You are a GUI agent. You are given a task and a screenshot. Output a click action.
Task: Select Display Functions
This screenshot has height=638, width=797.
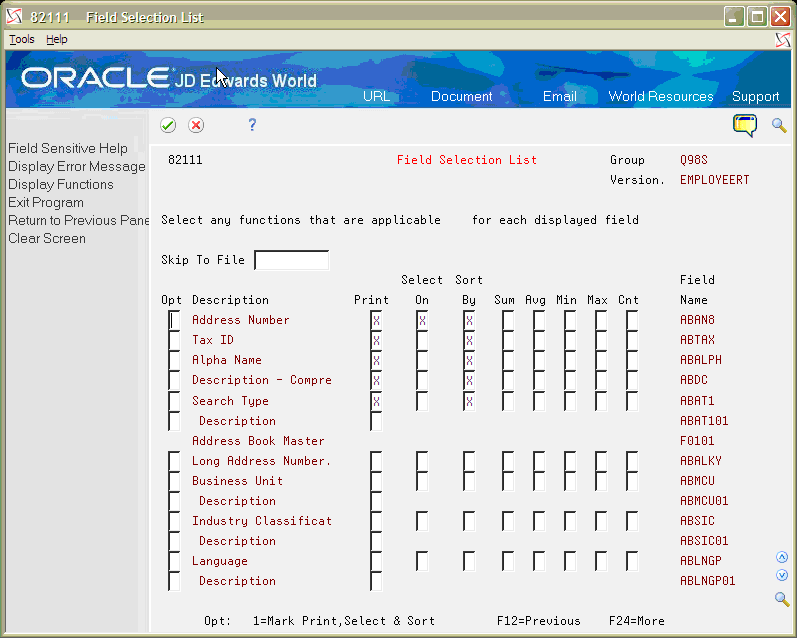(x=60, y=184)
